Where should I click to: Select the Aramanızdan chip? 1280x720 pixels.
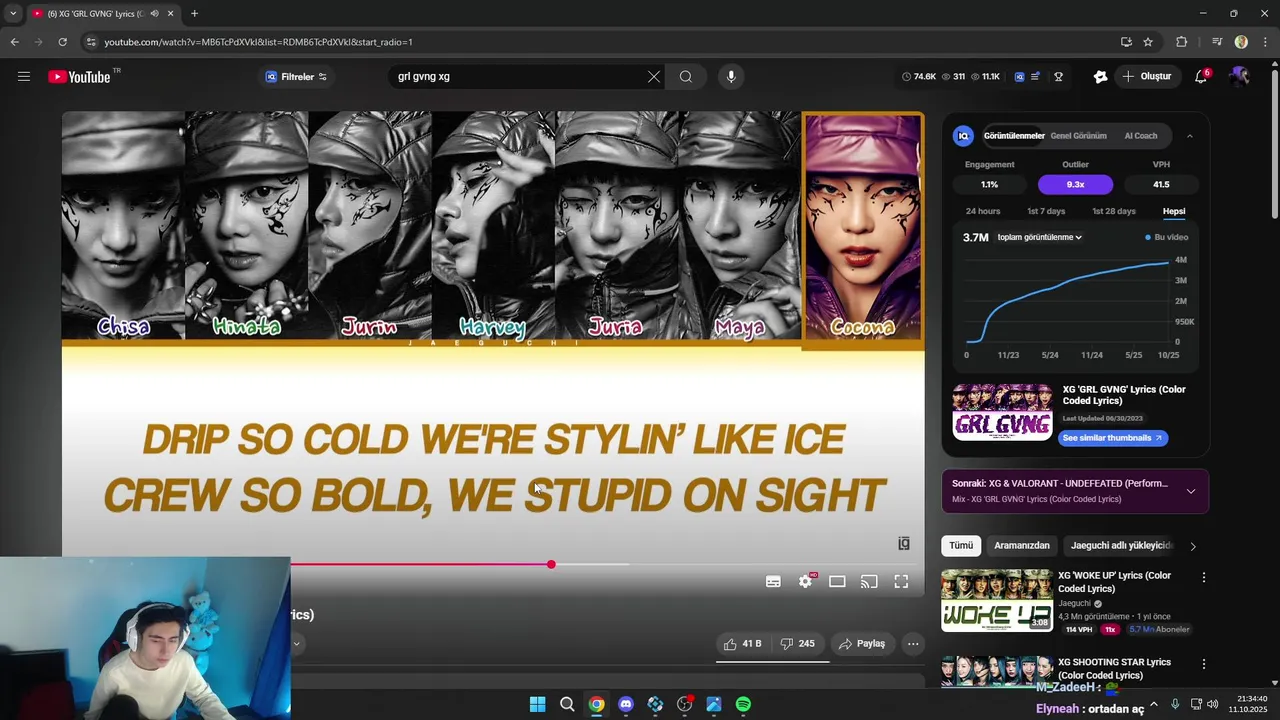[1022, 546]
